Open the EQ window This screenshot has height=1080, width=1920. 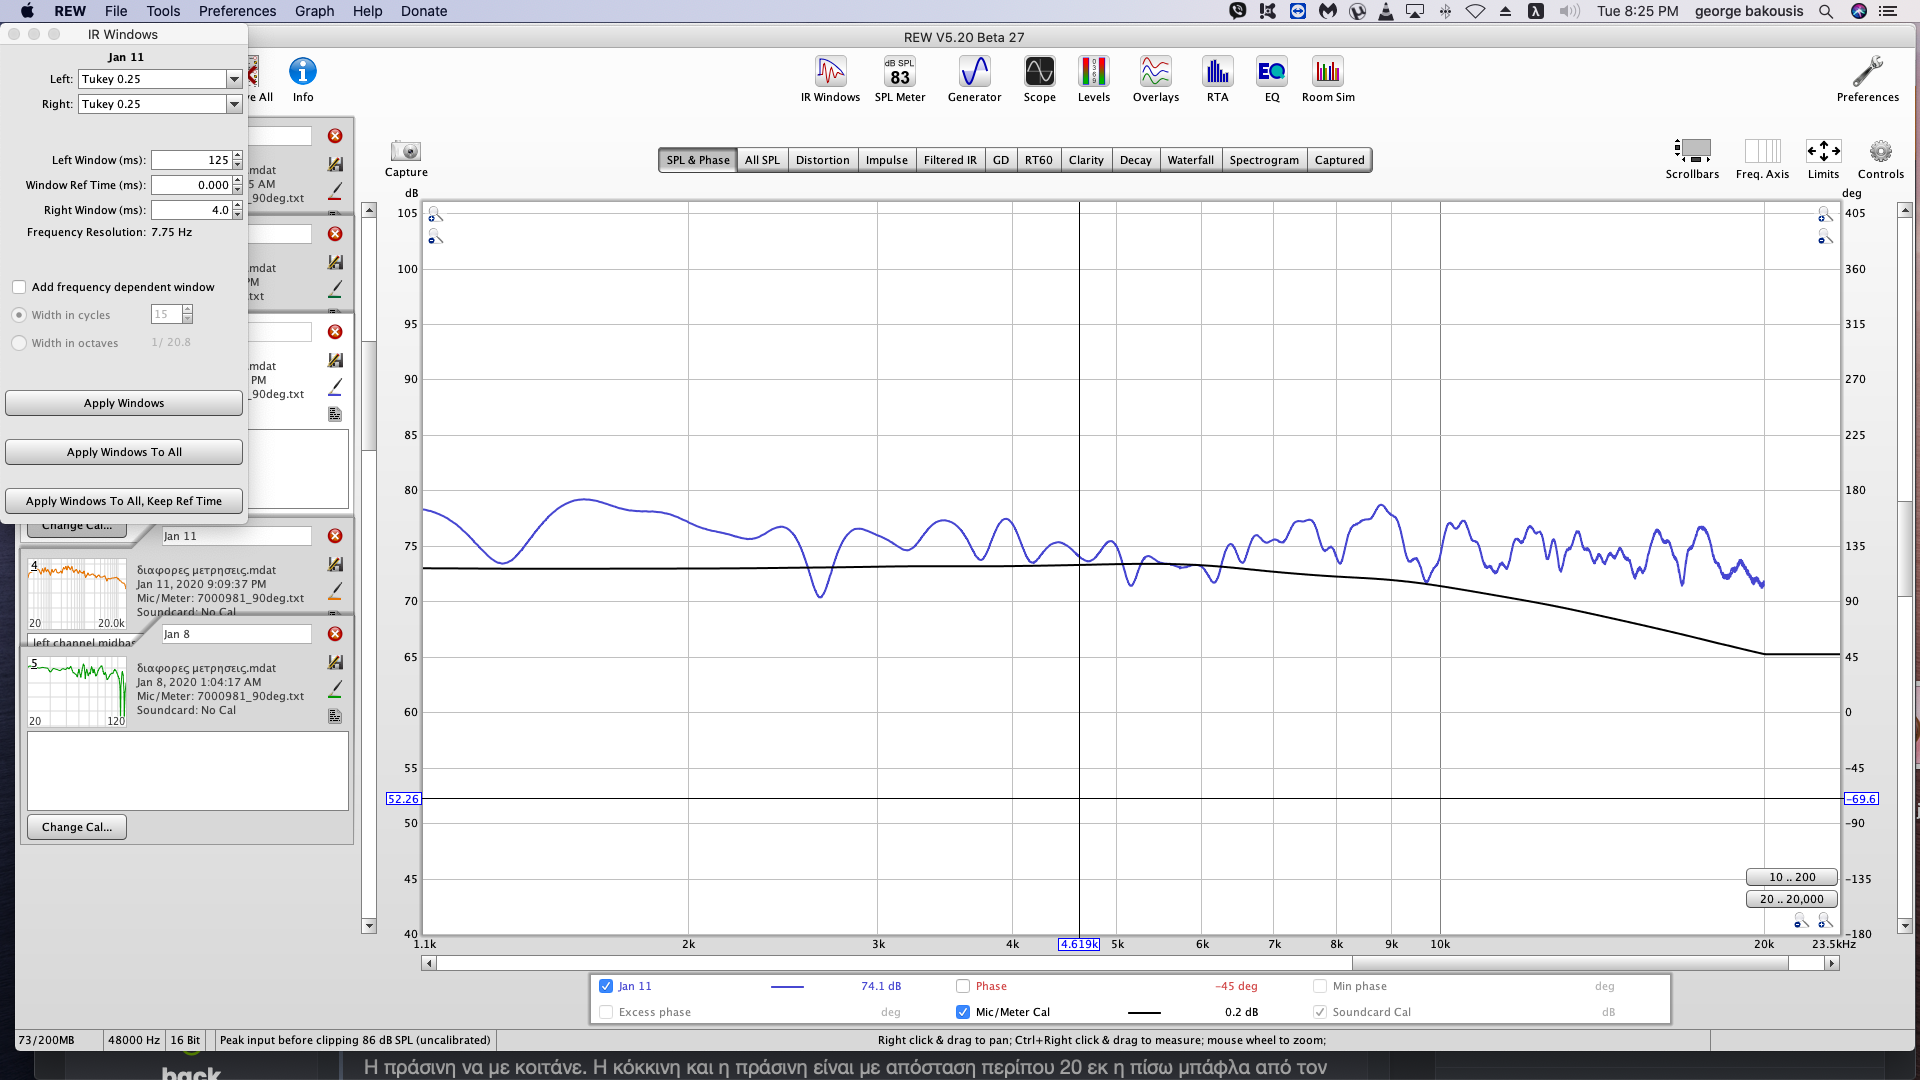tap(1272, 79)
